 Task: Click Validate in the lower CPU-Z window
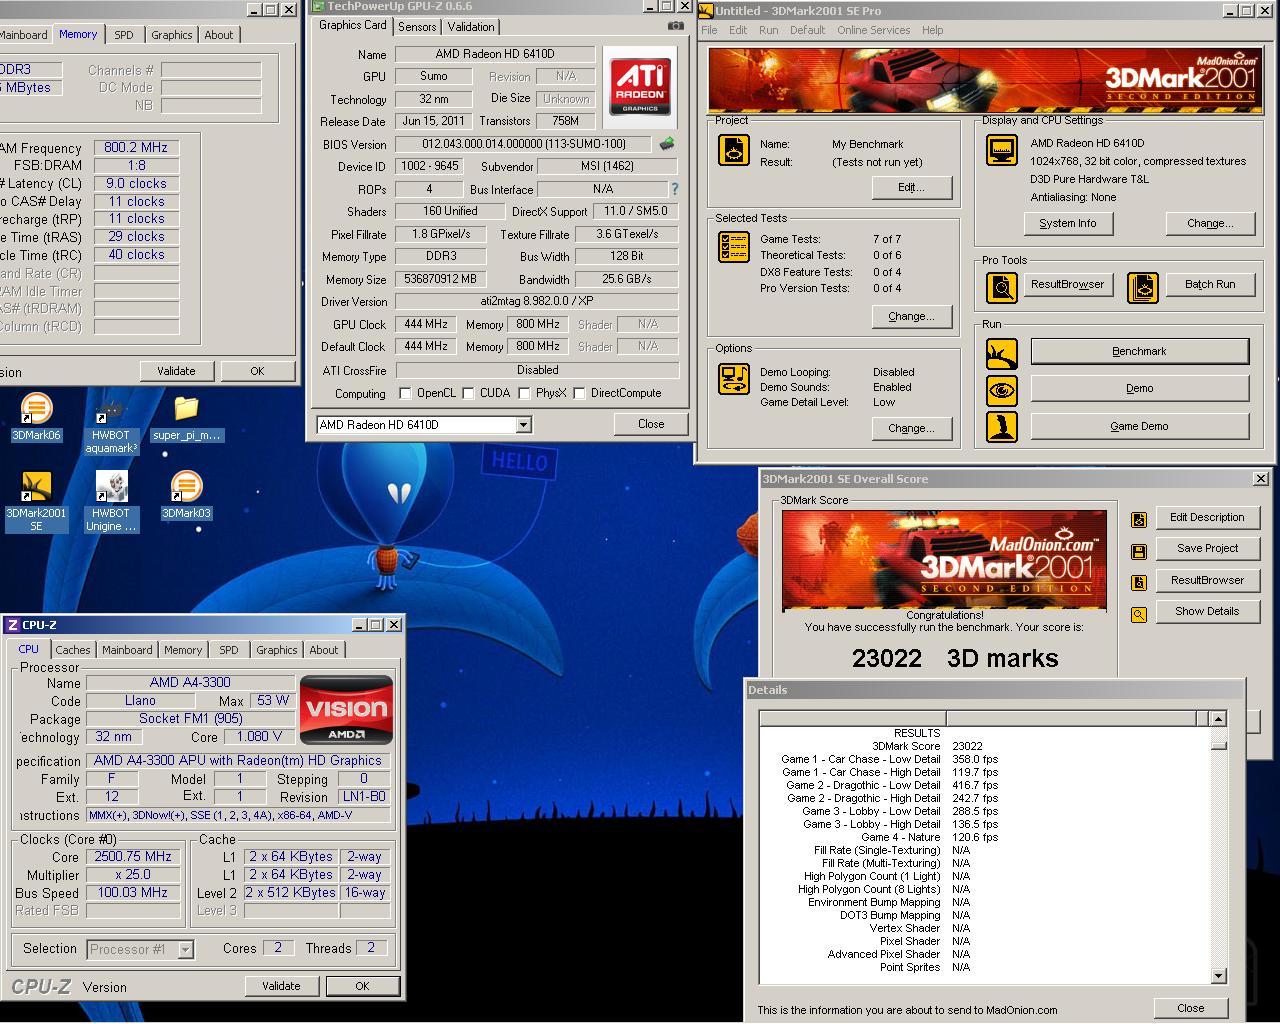tap(281, 986)
